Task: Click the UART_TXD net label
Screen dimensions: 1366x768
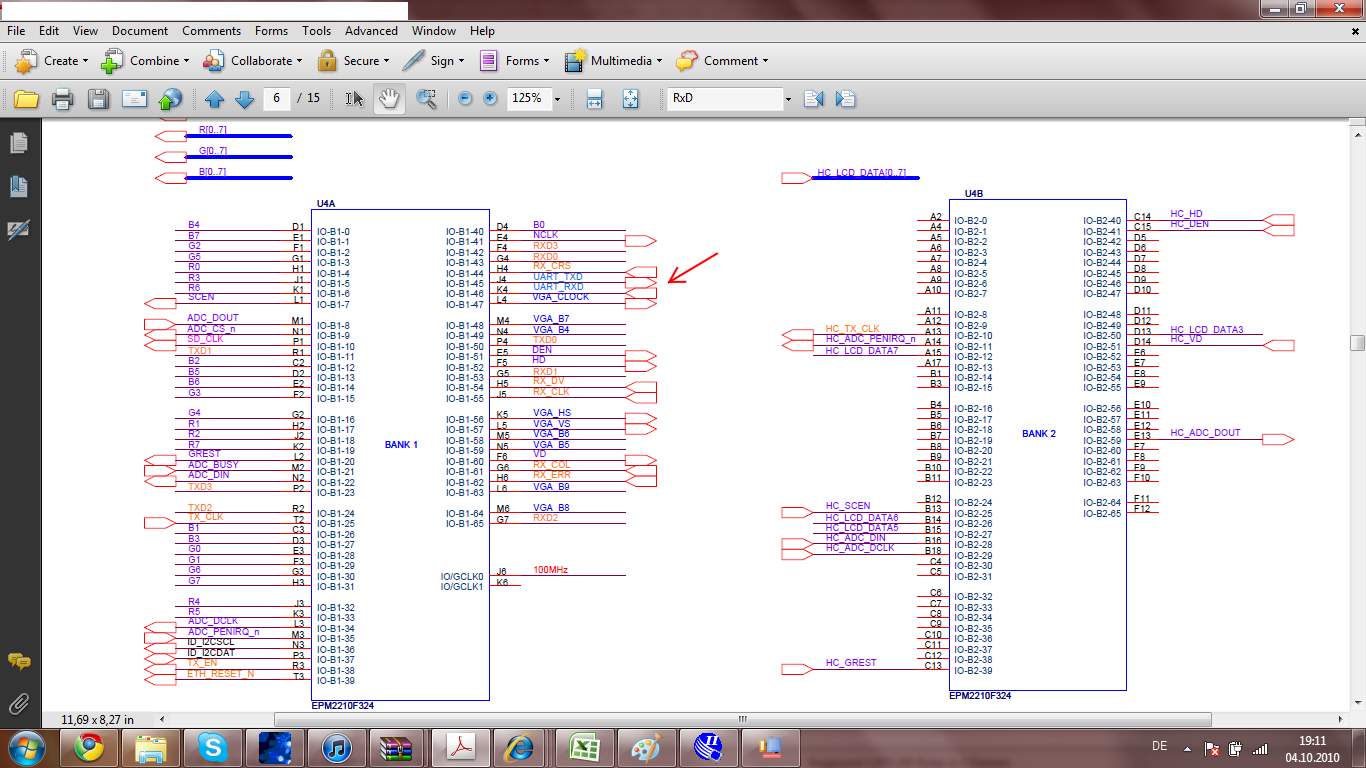Action: tap(558, 277)
